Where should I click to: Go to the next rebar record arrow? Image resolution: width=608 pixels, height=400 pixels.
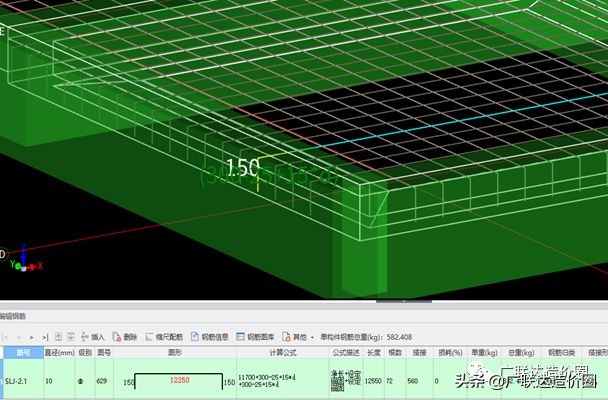31,337
